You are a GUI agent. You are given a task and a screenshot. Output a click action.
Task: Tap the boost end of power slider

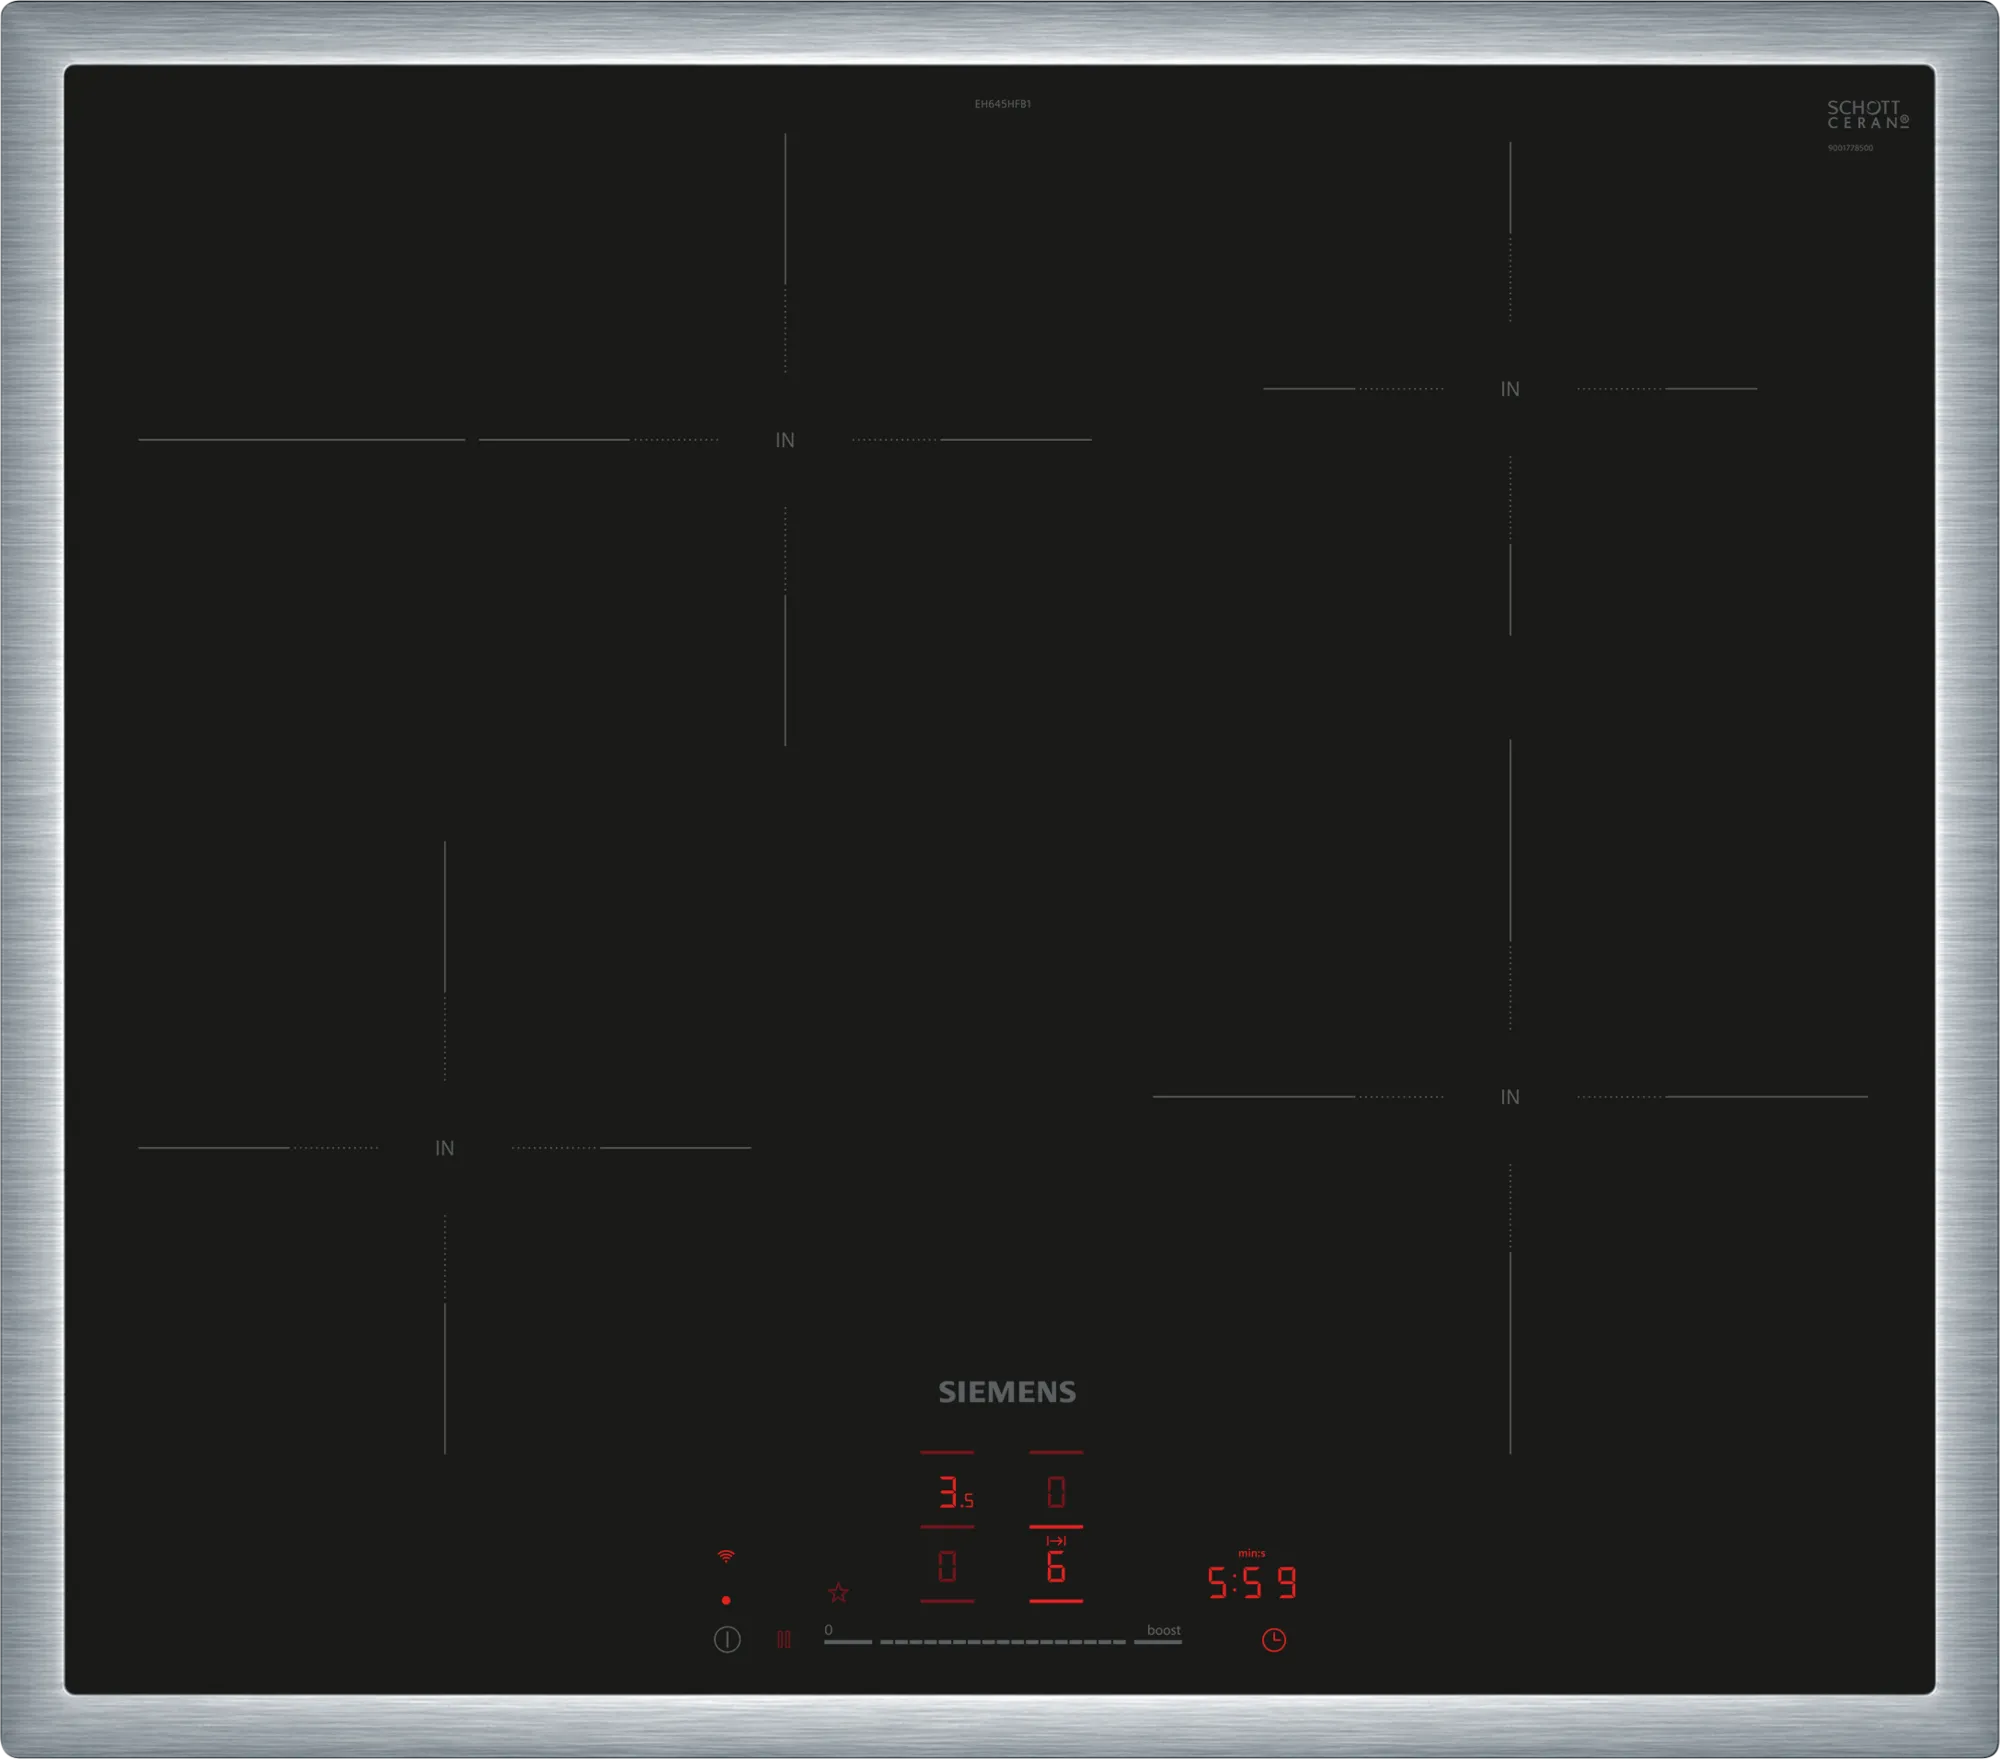tap(1159, 1641)
